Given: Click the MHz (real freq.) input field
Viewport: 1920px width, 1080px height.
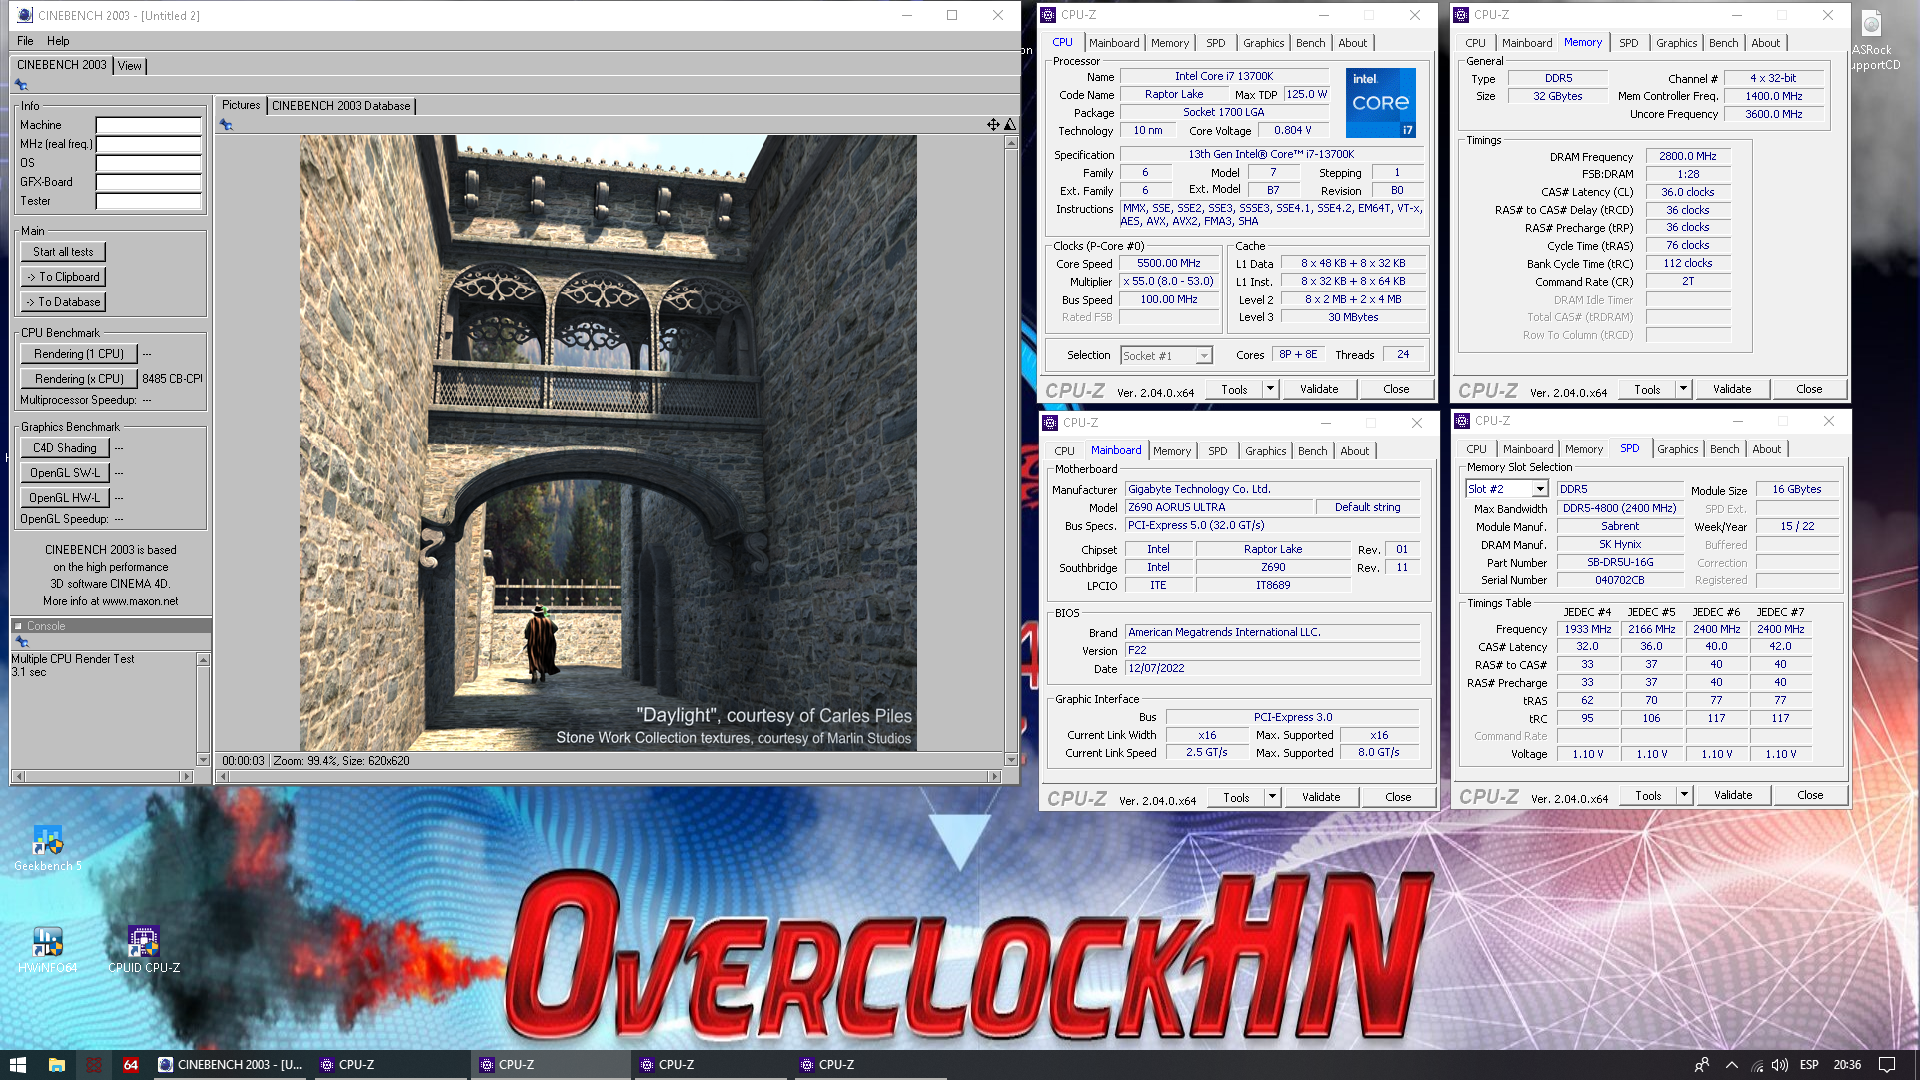Looking at the screenshot, I should tap(149, 144).
